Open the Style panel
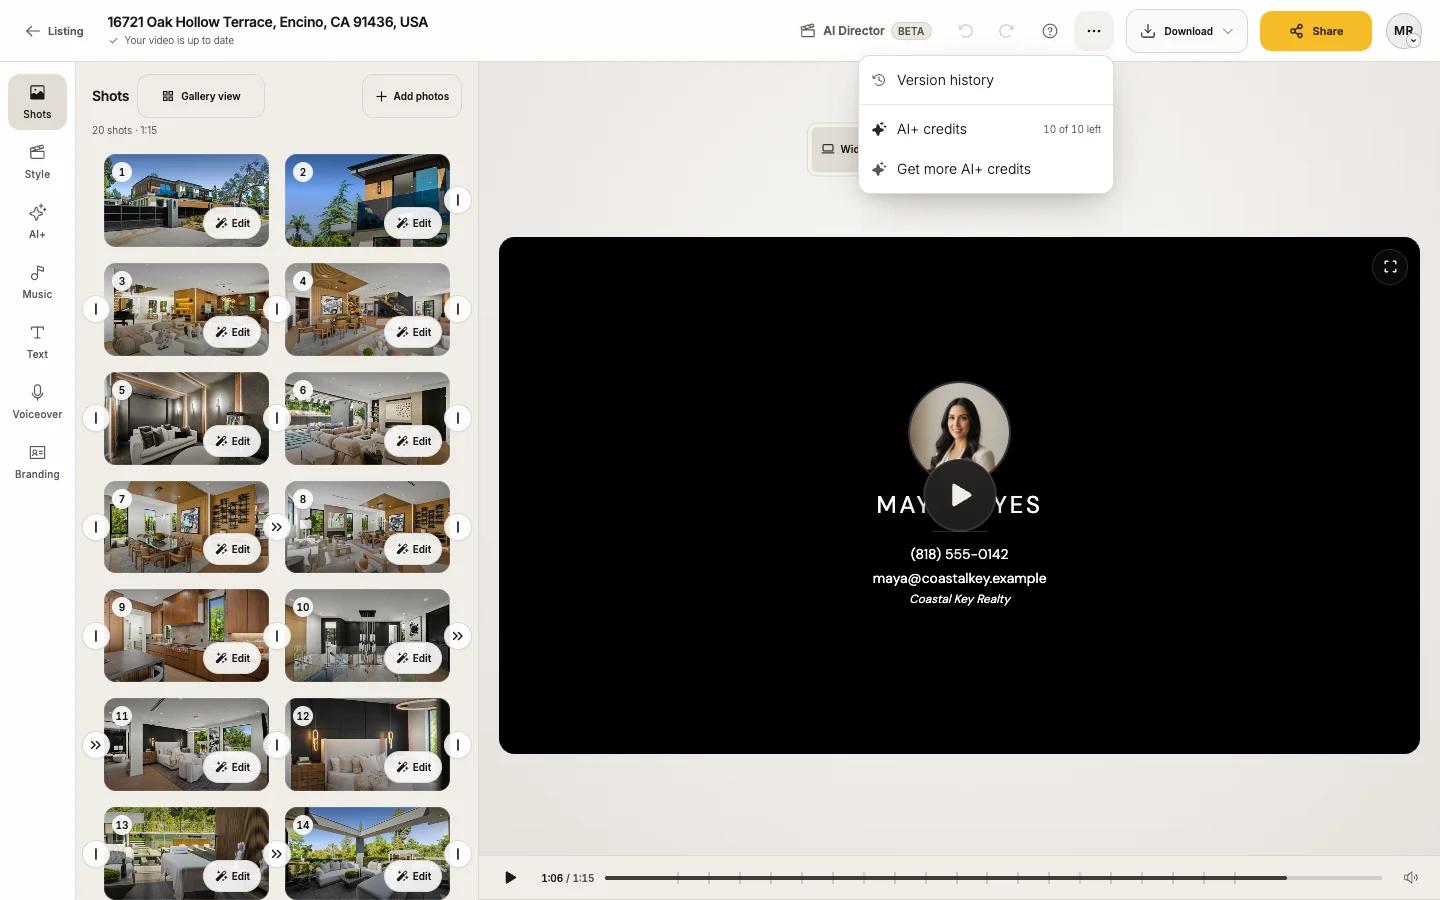Image resolution: width=1440 pixels, height=900 pixels. tap(37, 161)
